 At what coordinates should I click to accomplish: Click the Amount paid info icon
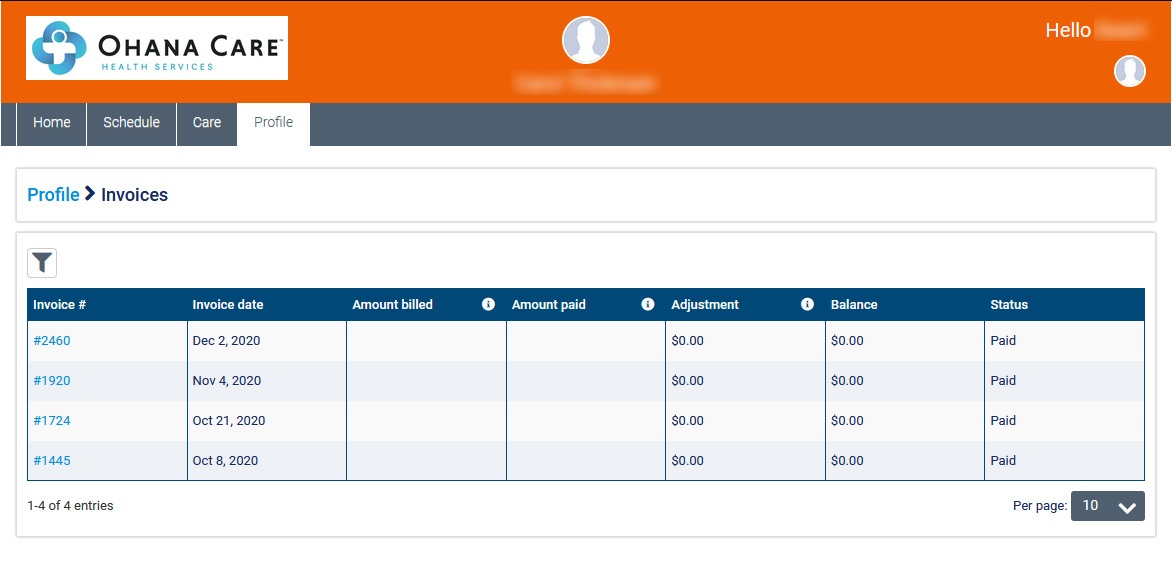pos(647,304)
